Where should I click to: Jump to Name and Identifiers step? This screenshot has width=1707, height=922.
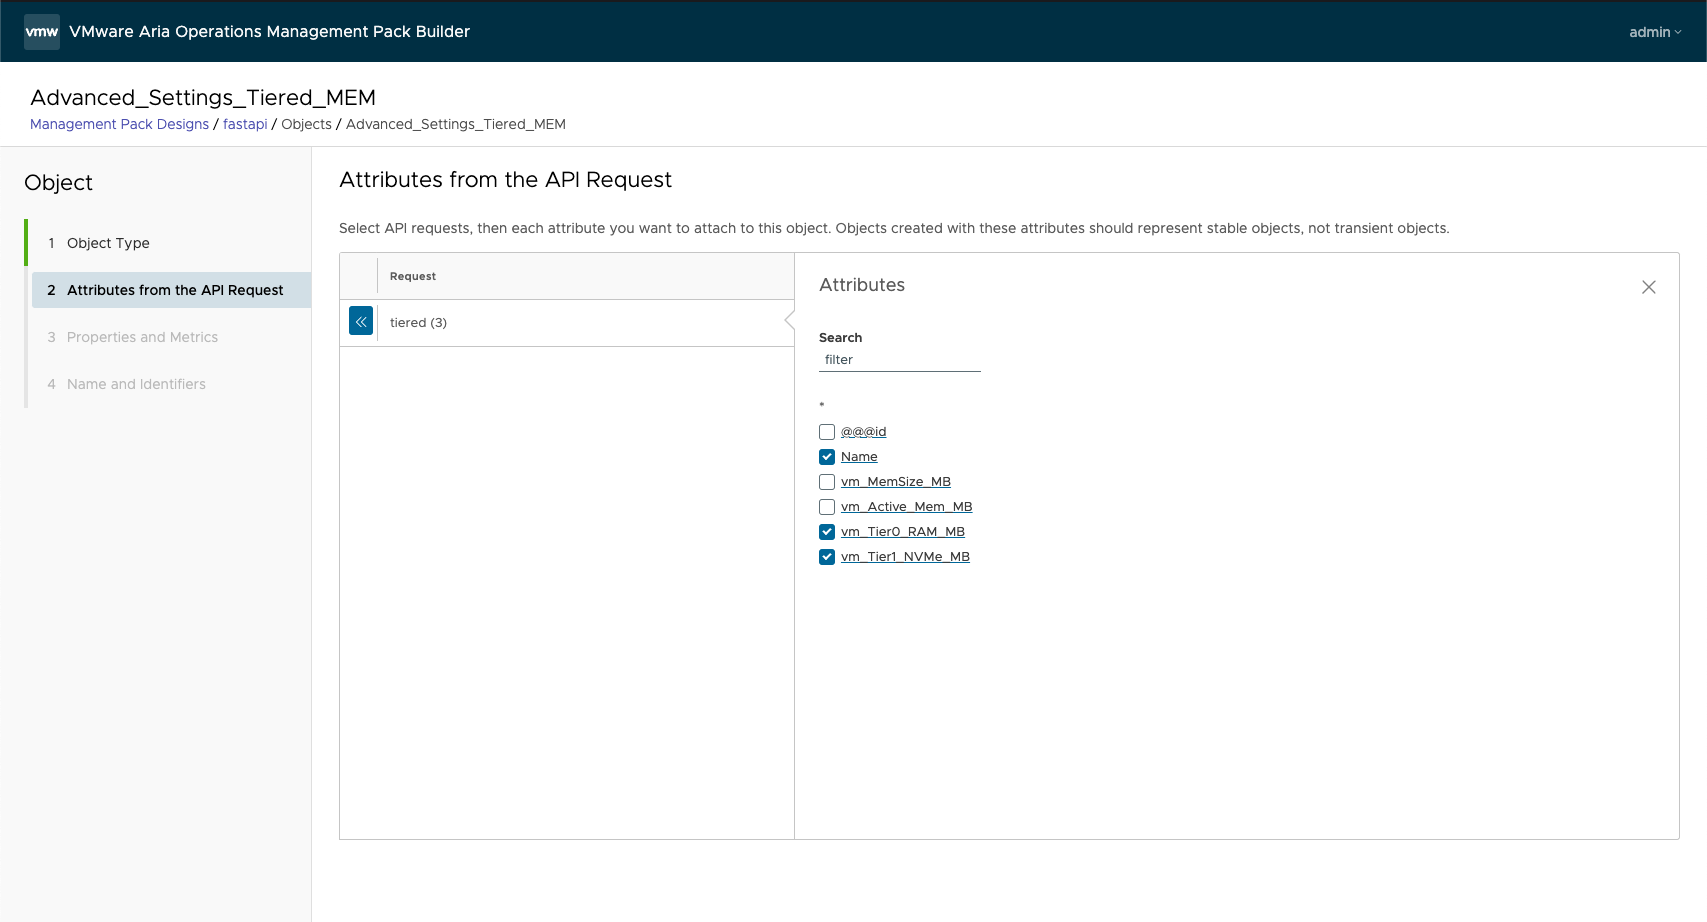pyautogui.click(x=136, y=384)
